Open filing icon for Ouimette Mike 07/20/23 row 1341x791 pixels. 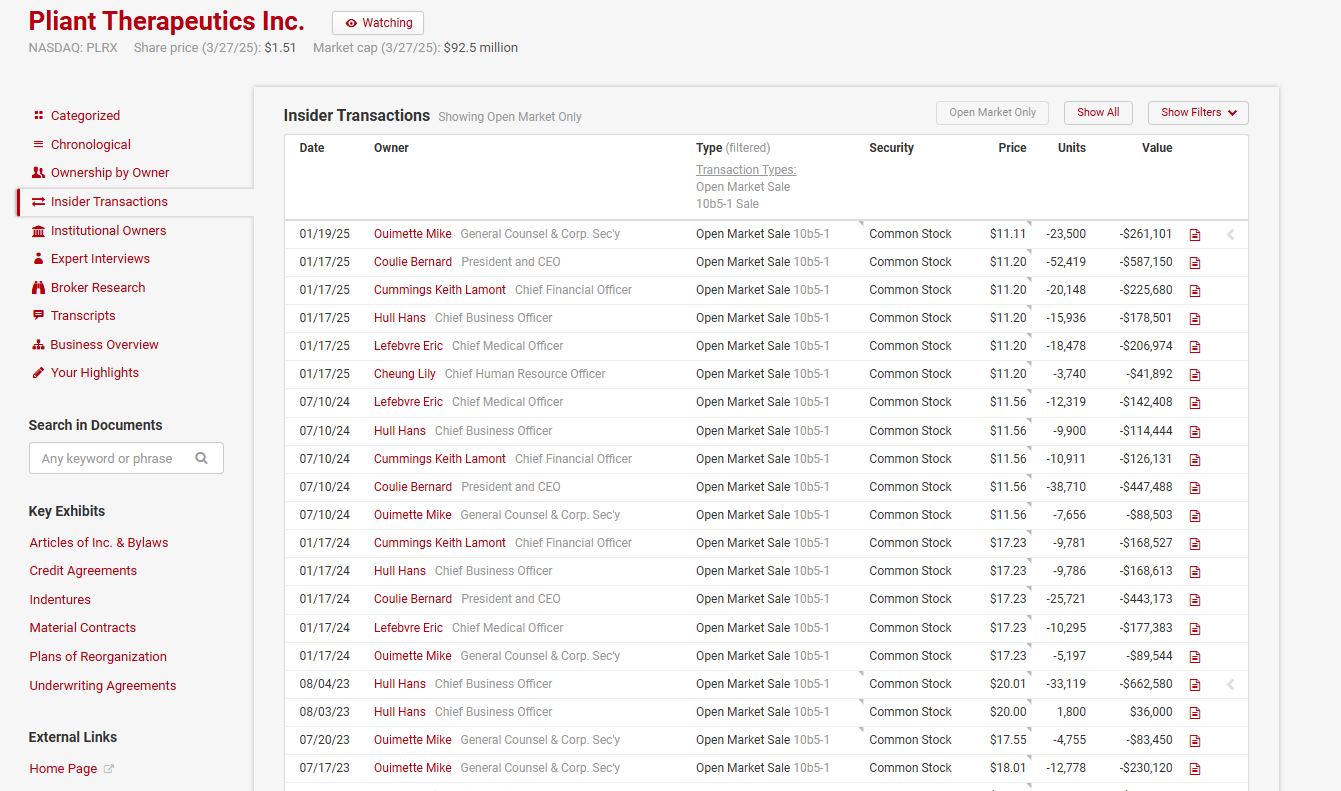pos(1195,741)
